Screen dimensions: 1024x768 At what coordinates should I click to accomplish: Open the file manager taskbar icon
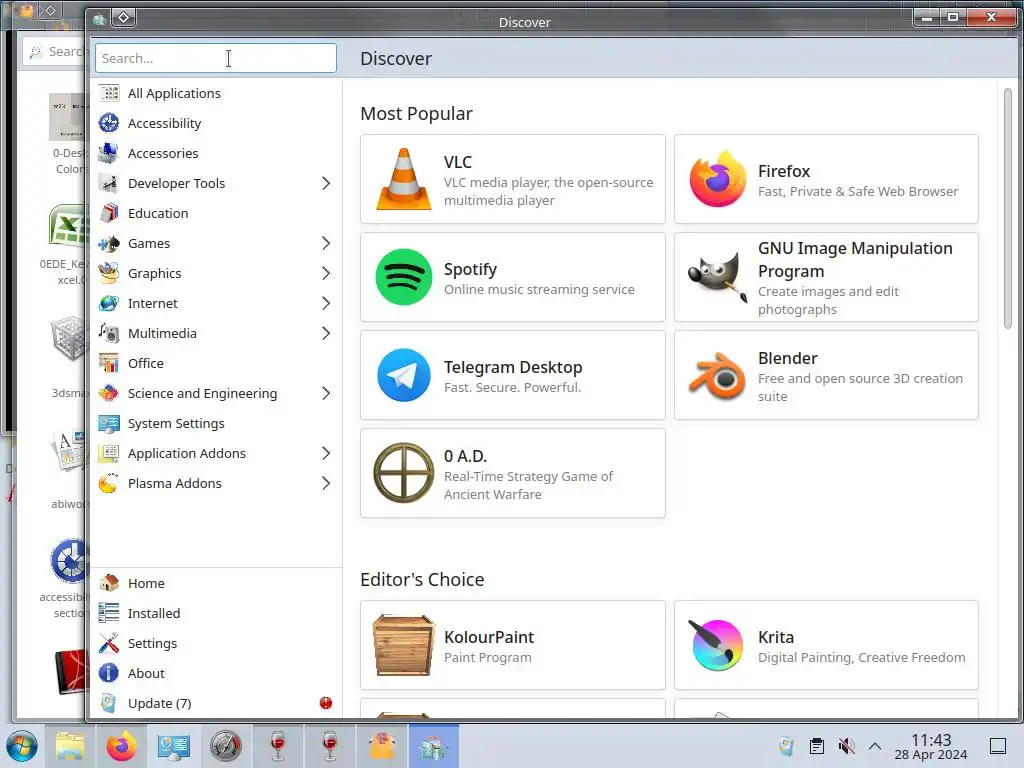coord(69,746)
